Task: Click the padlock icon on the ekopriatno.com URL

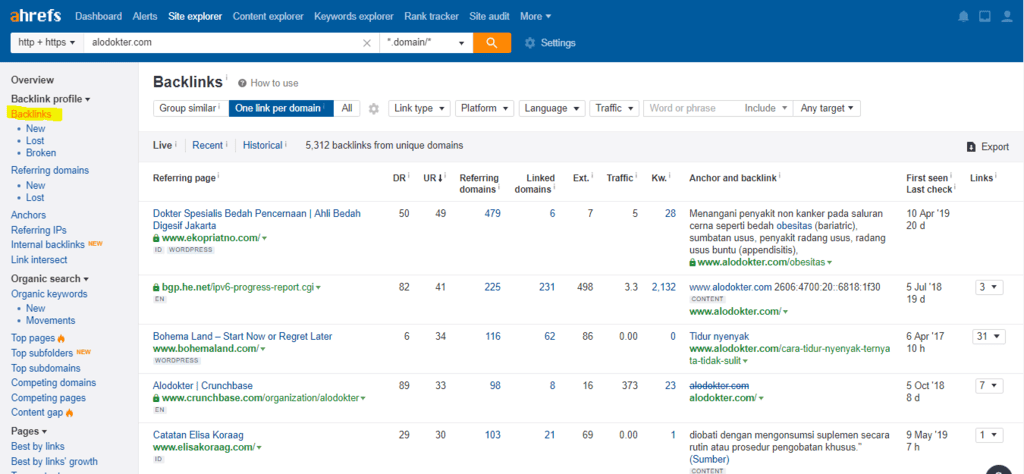Action: [x=156, y=238]
